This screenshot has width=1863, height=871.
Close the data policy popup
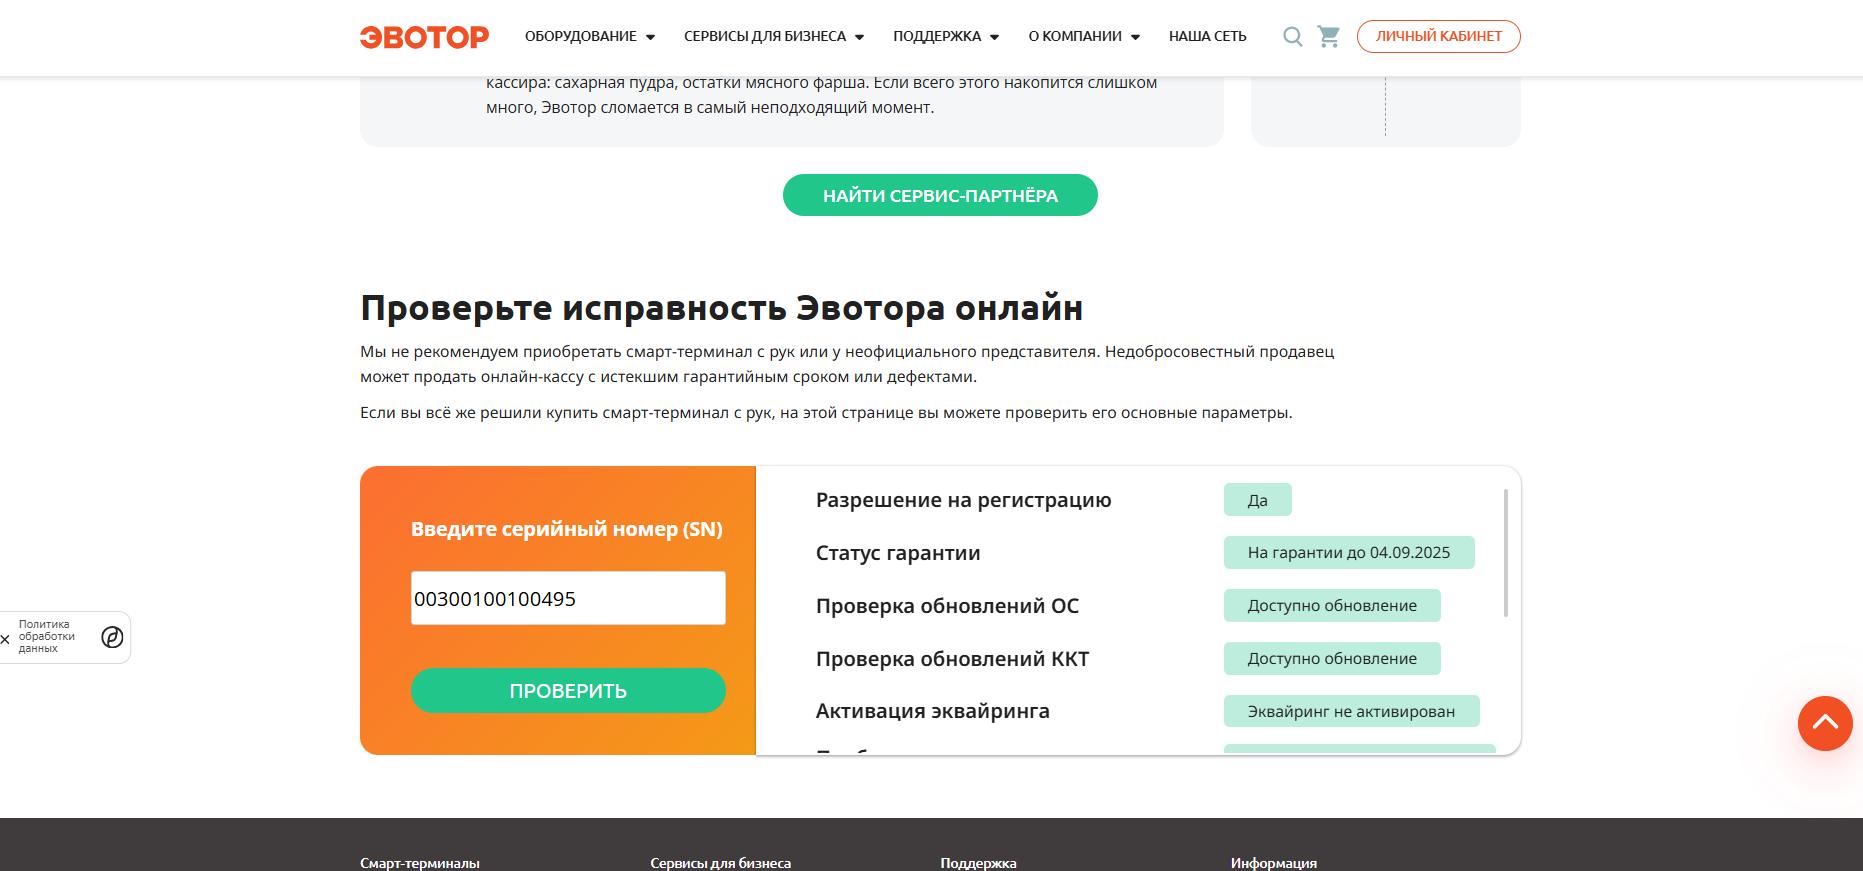click(x=5, y=638)
